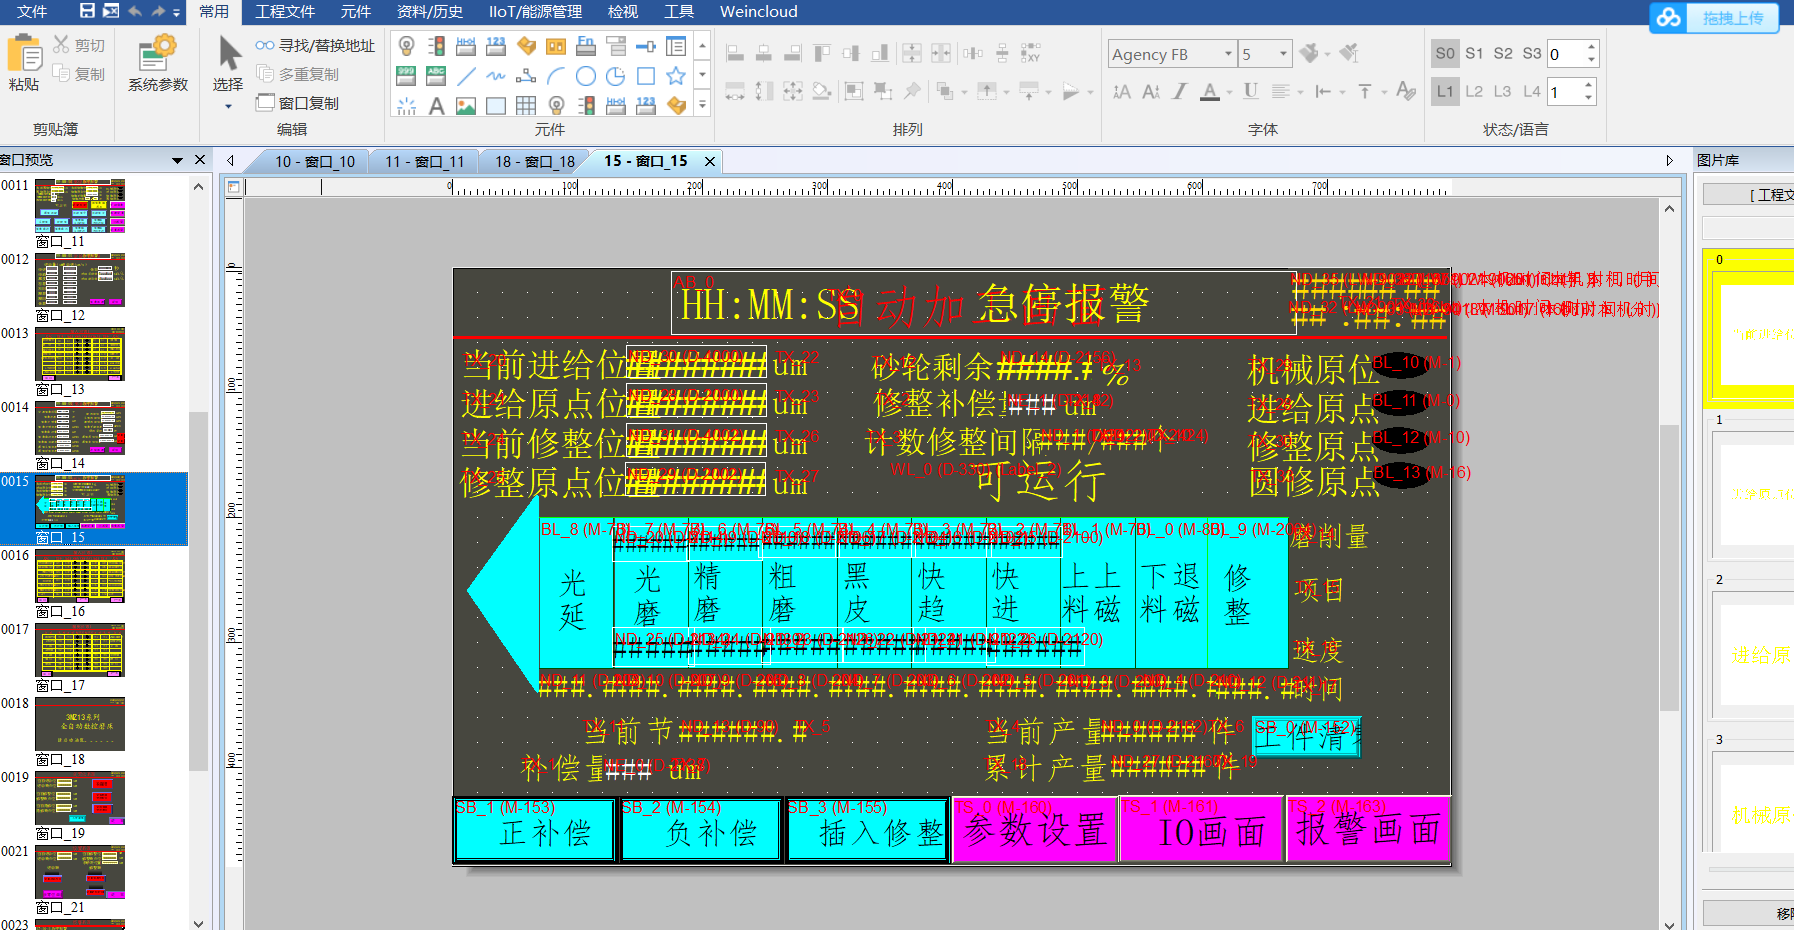Insert a picture element from the gallery
This screenshot has height=930, width=1794.
[466, 106]
